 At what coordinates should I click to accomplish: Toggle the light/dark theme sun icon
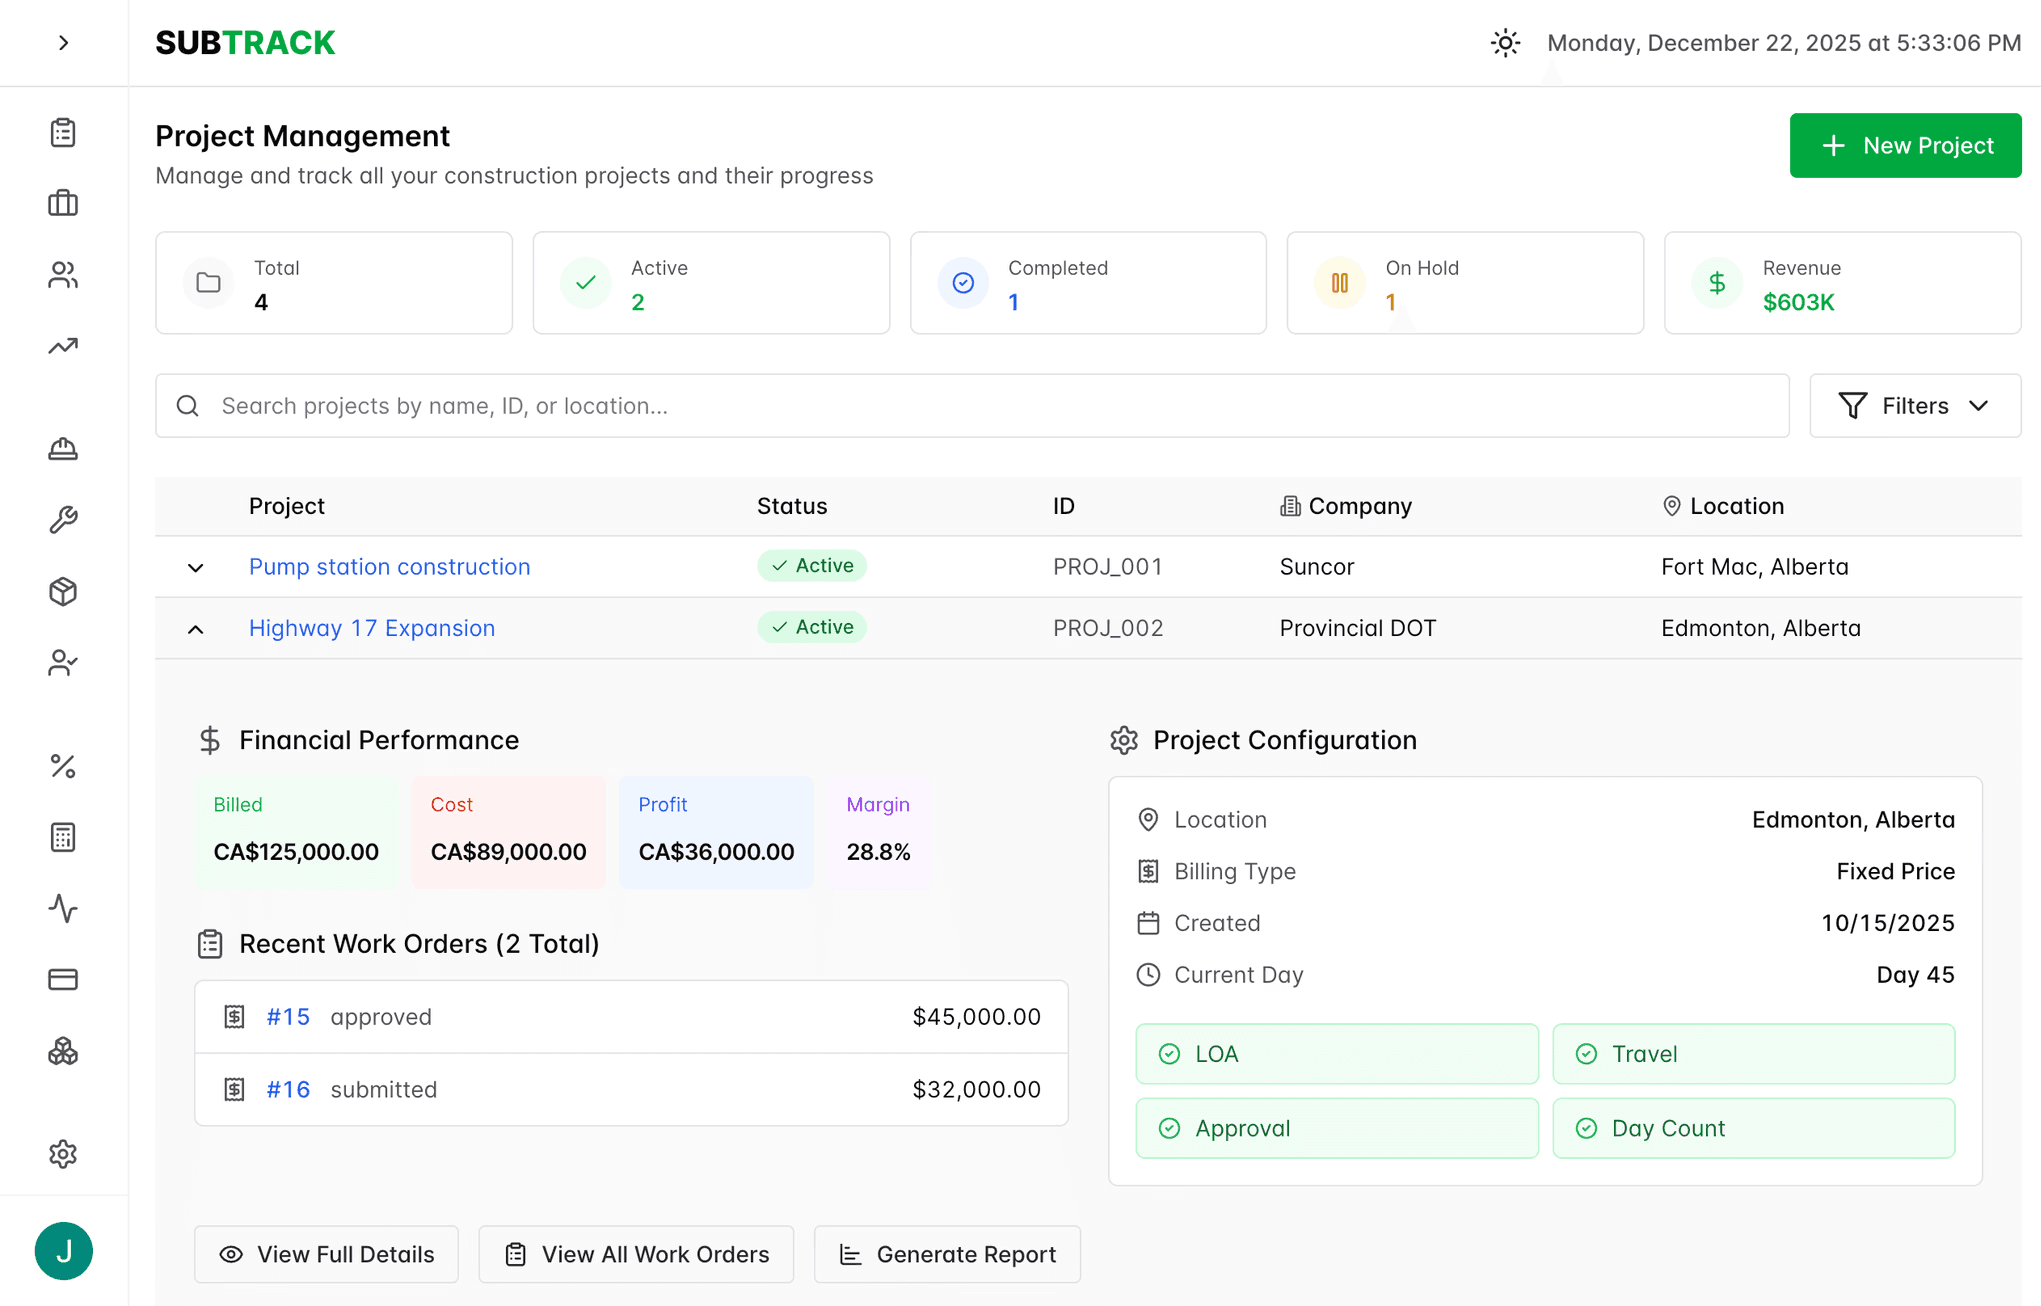(x=1505, y=42)
